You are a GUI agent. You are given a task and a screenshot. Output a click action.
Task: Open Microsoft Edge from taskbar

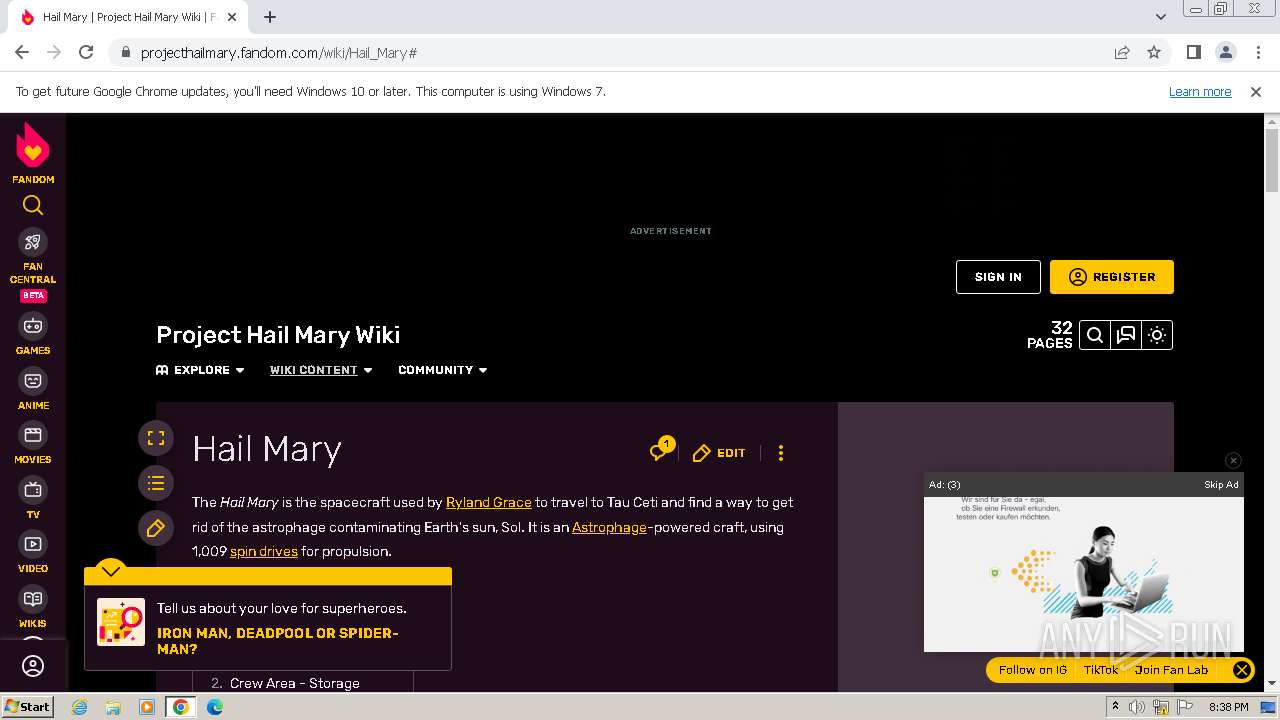[x=215, y=707]
